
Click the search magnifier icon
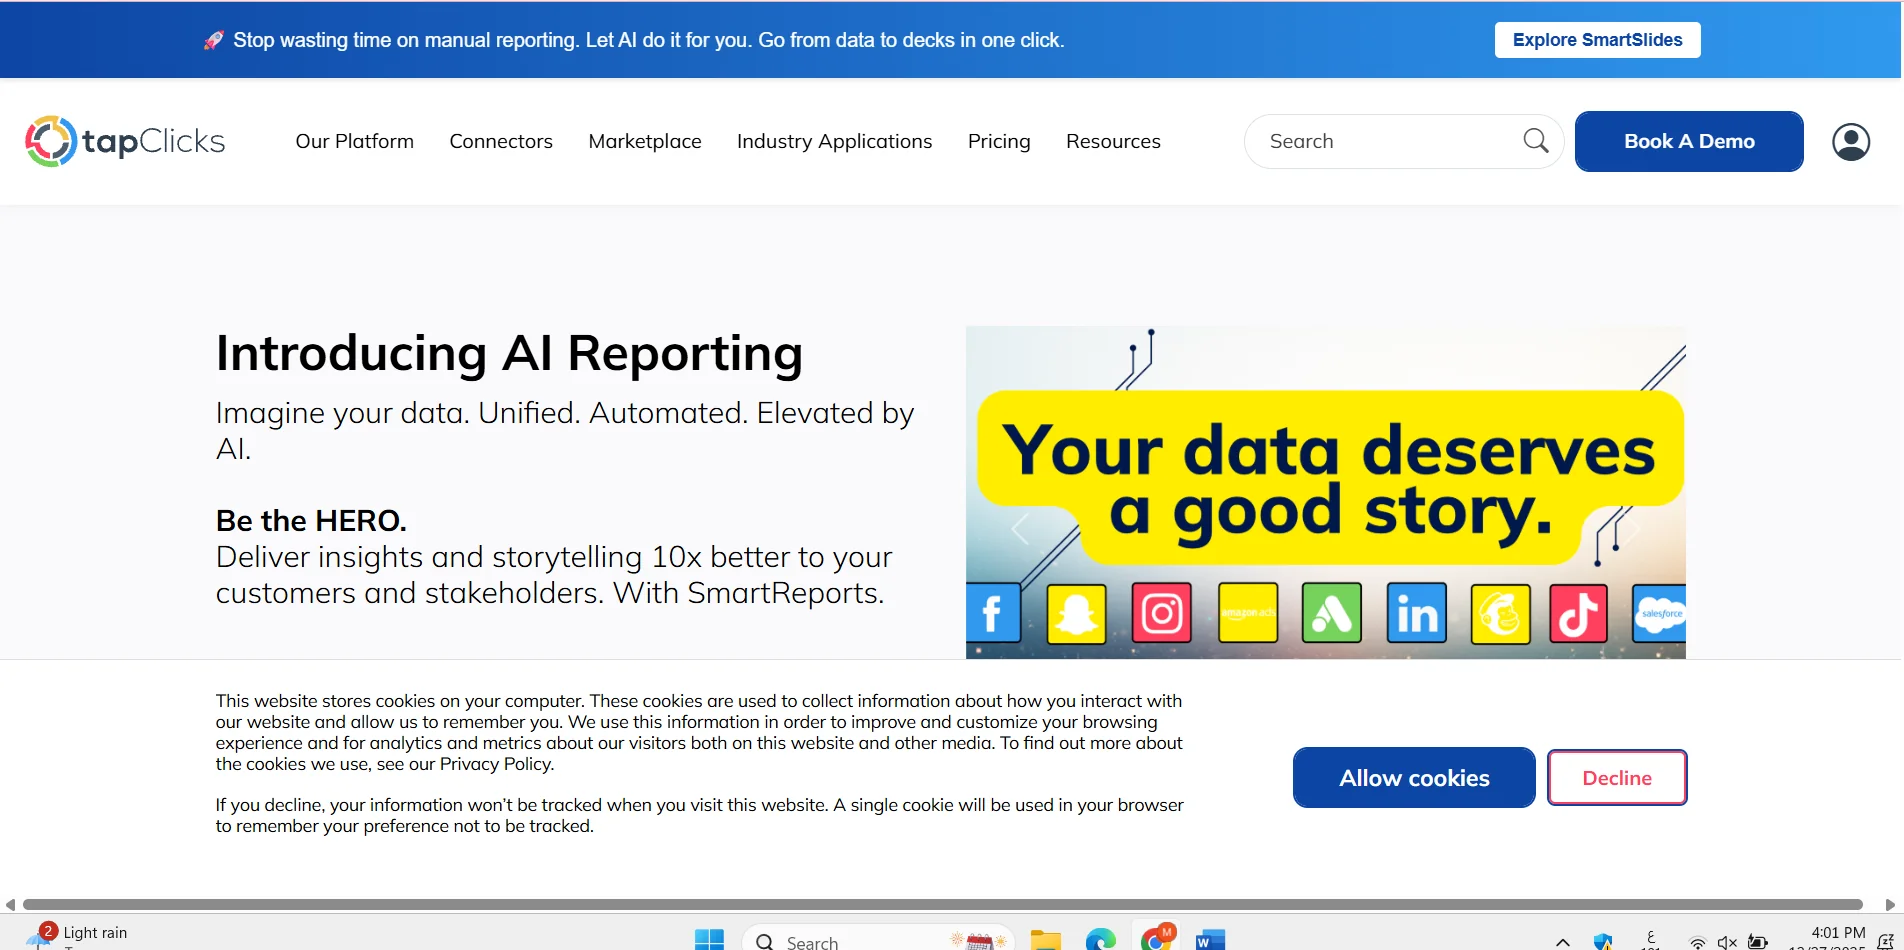tap(1535, 141)
